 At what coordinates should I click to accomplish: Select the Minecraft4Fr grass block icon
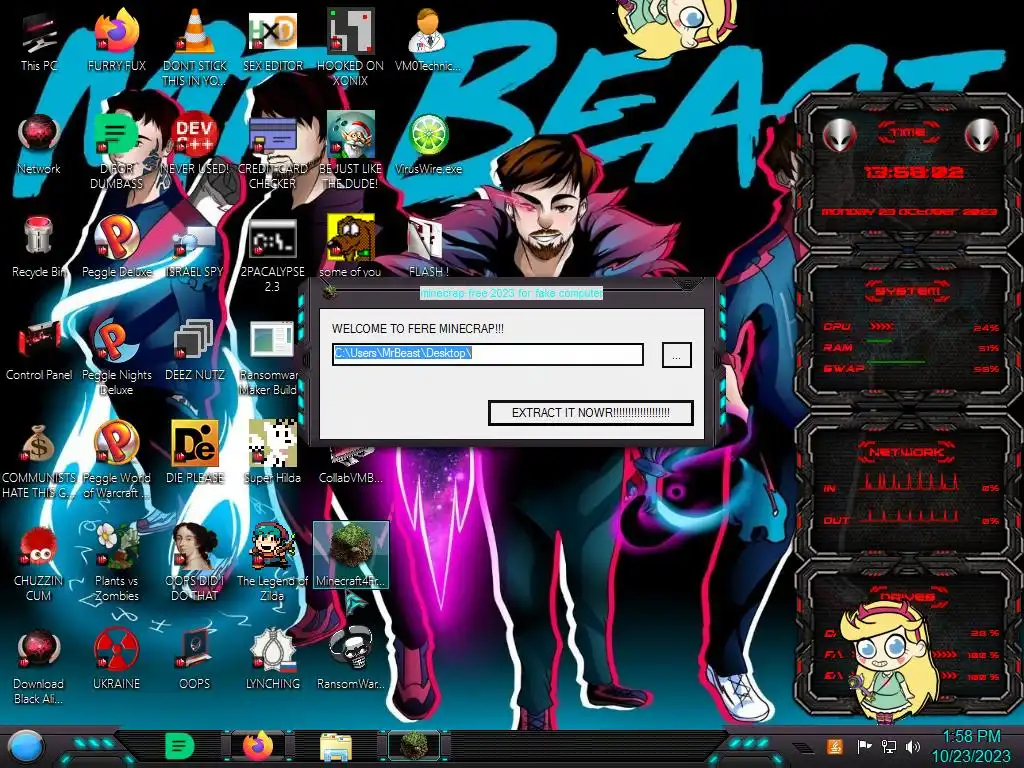tap(351, 555)
